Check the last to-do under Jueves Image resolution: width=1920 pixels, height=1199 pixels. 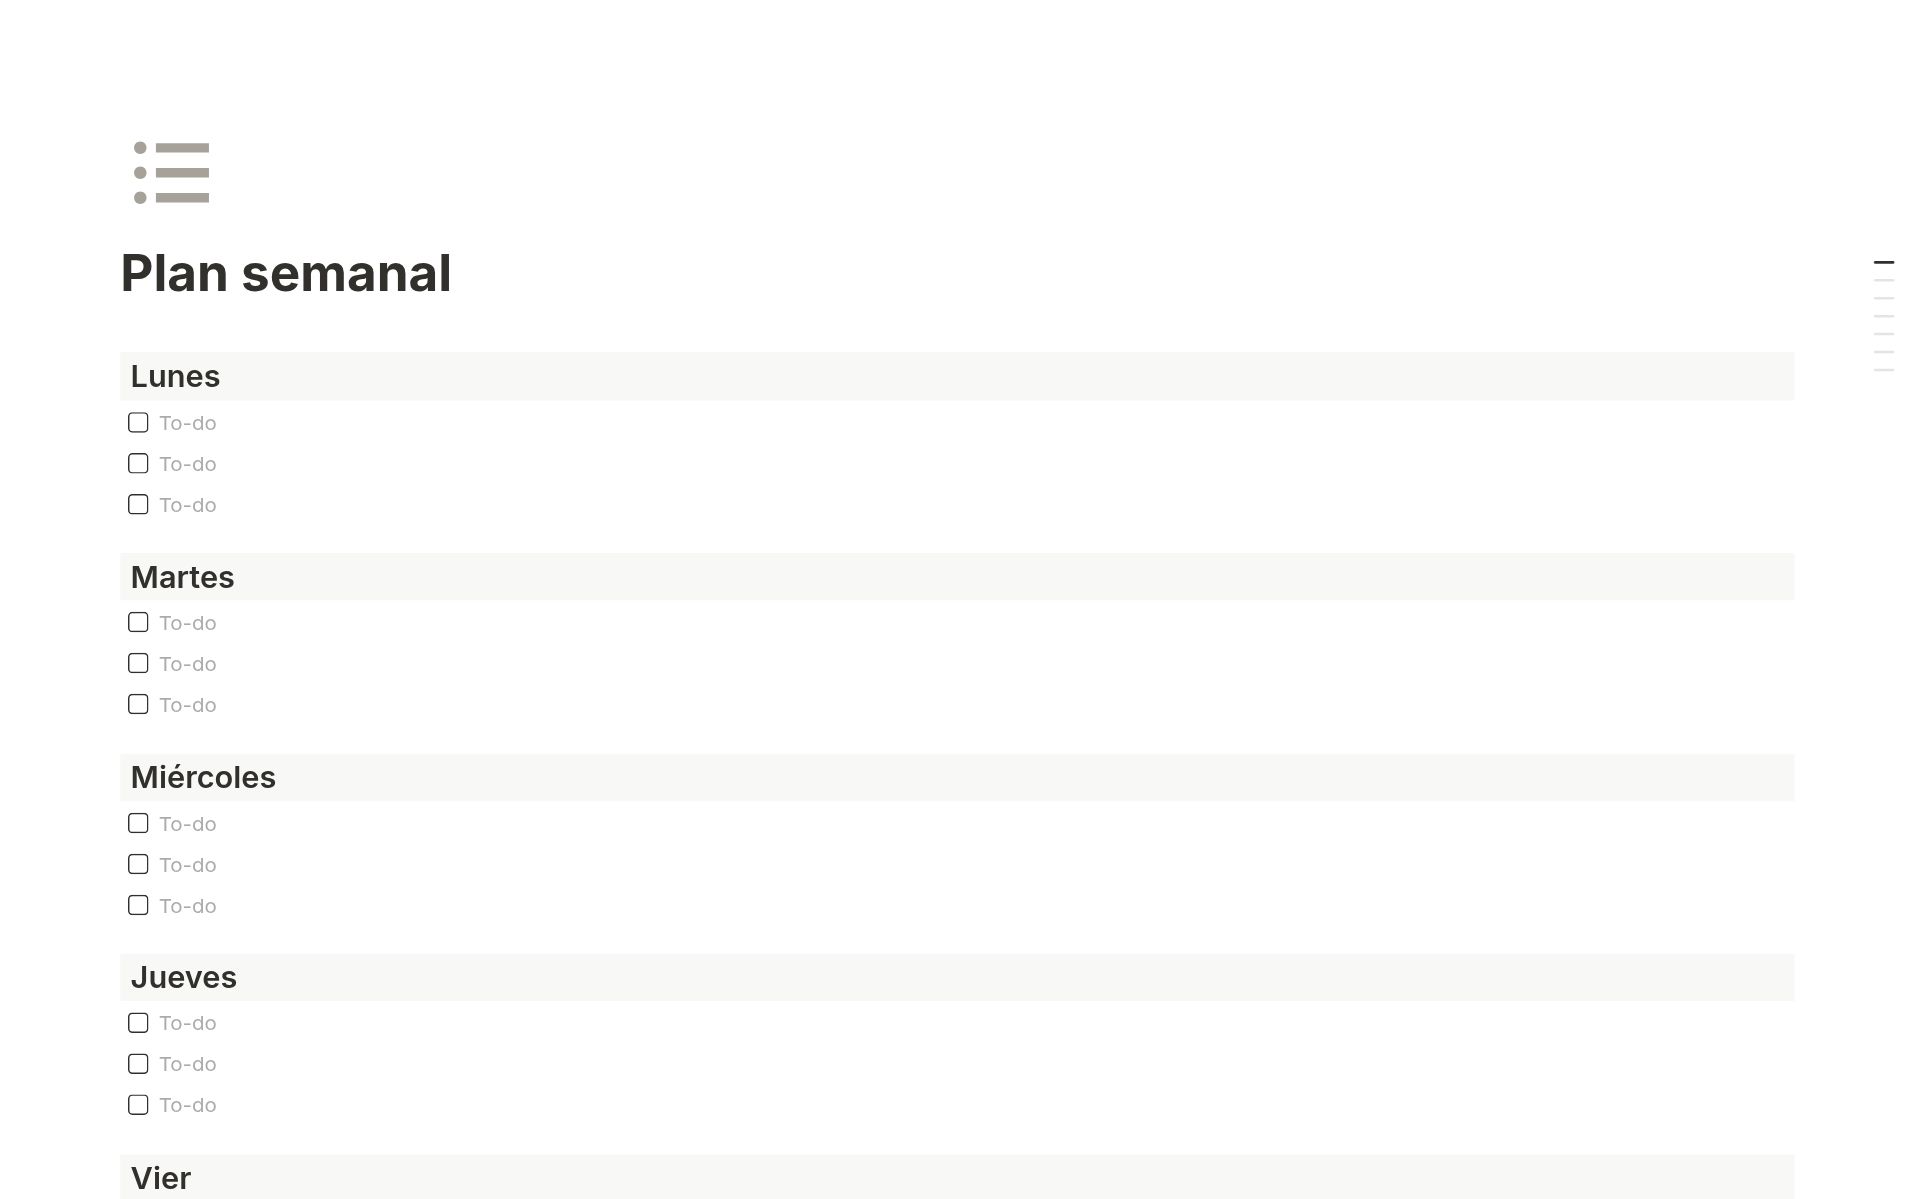[x=138, y=1104]
